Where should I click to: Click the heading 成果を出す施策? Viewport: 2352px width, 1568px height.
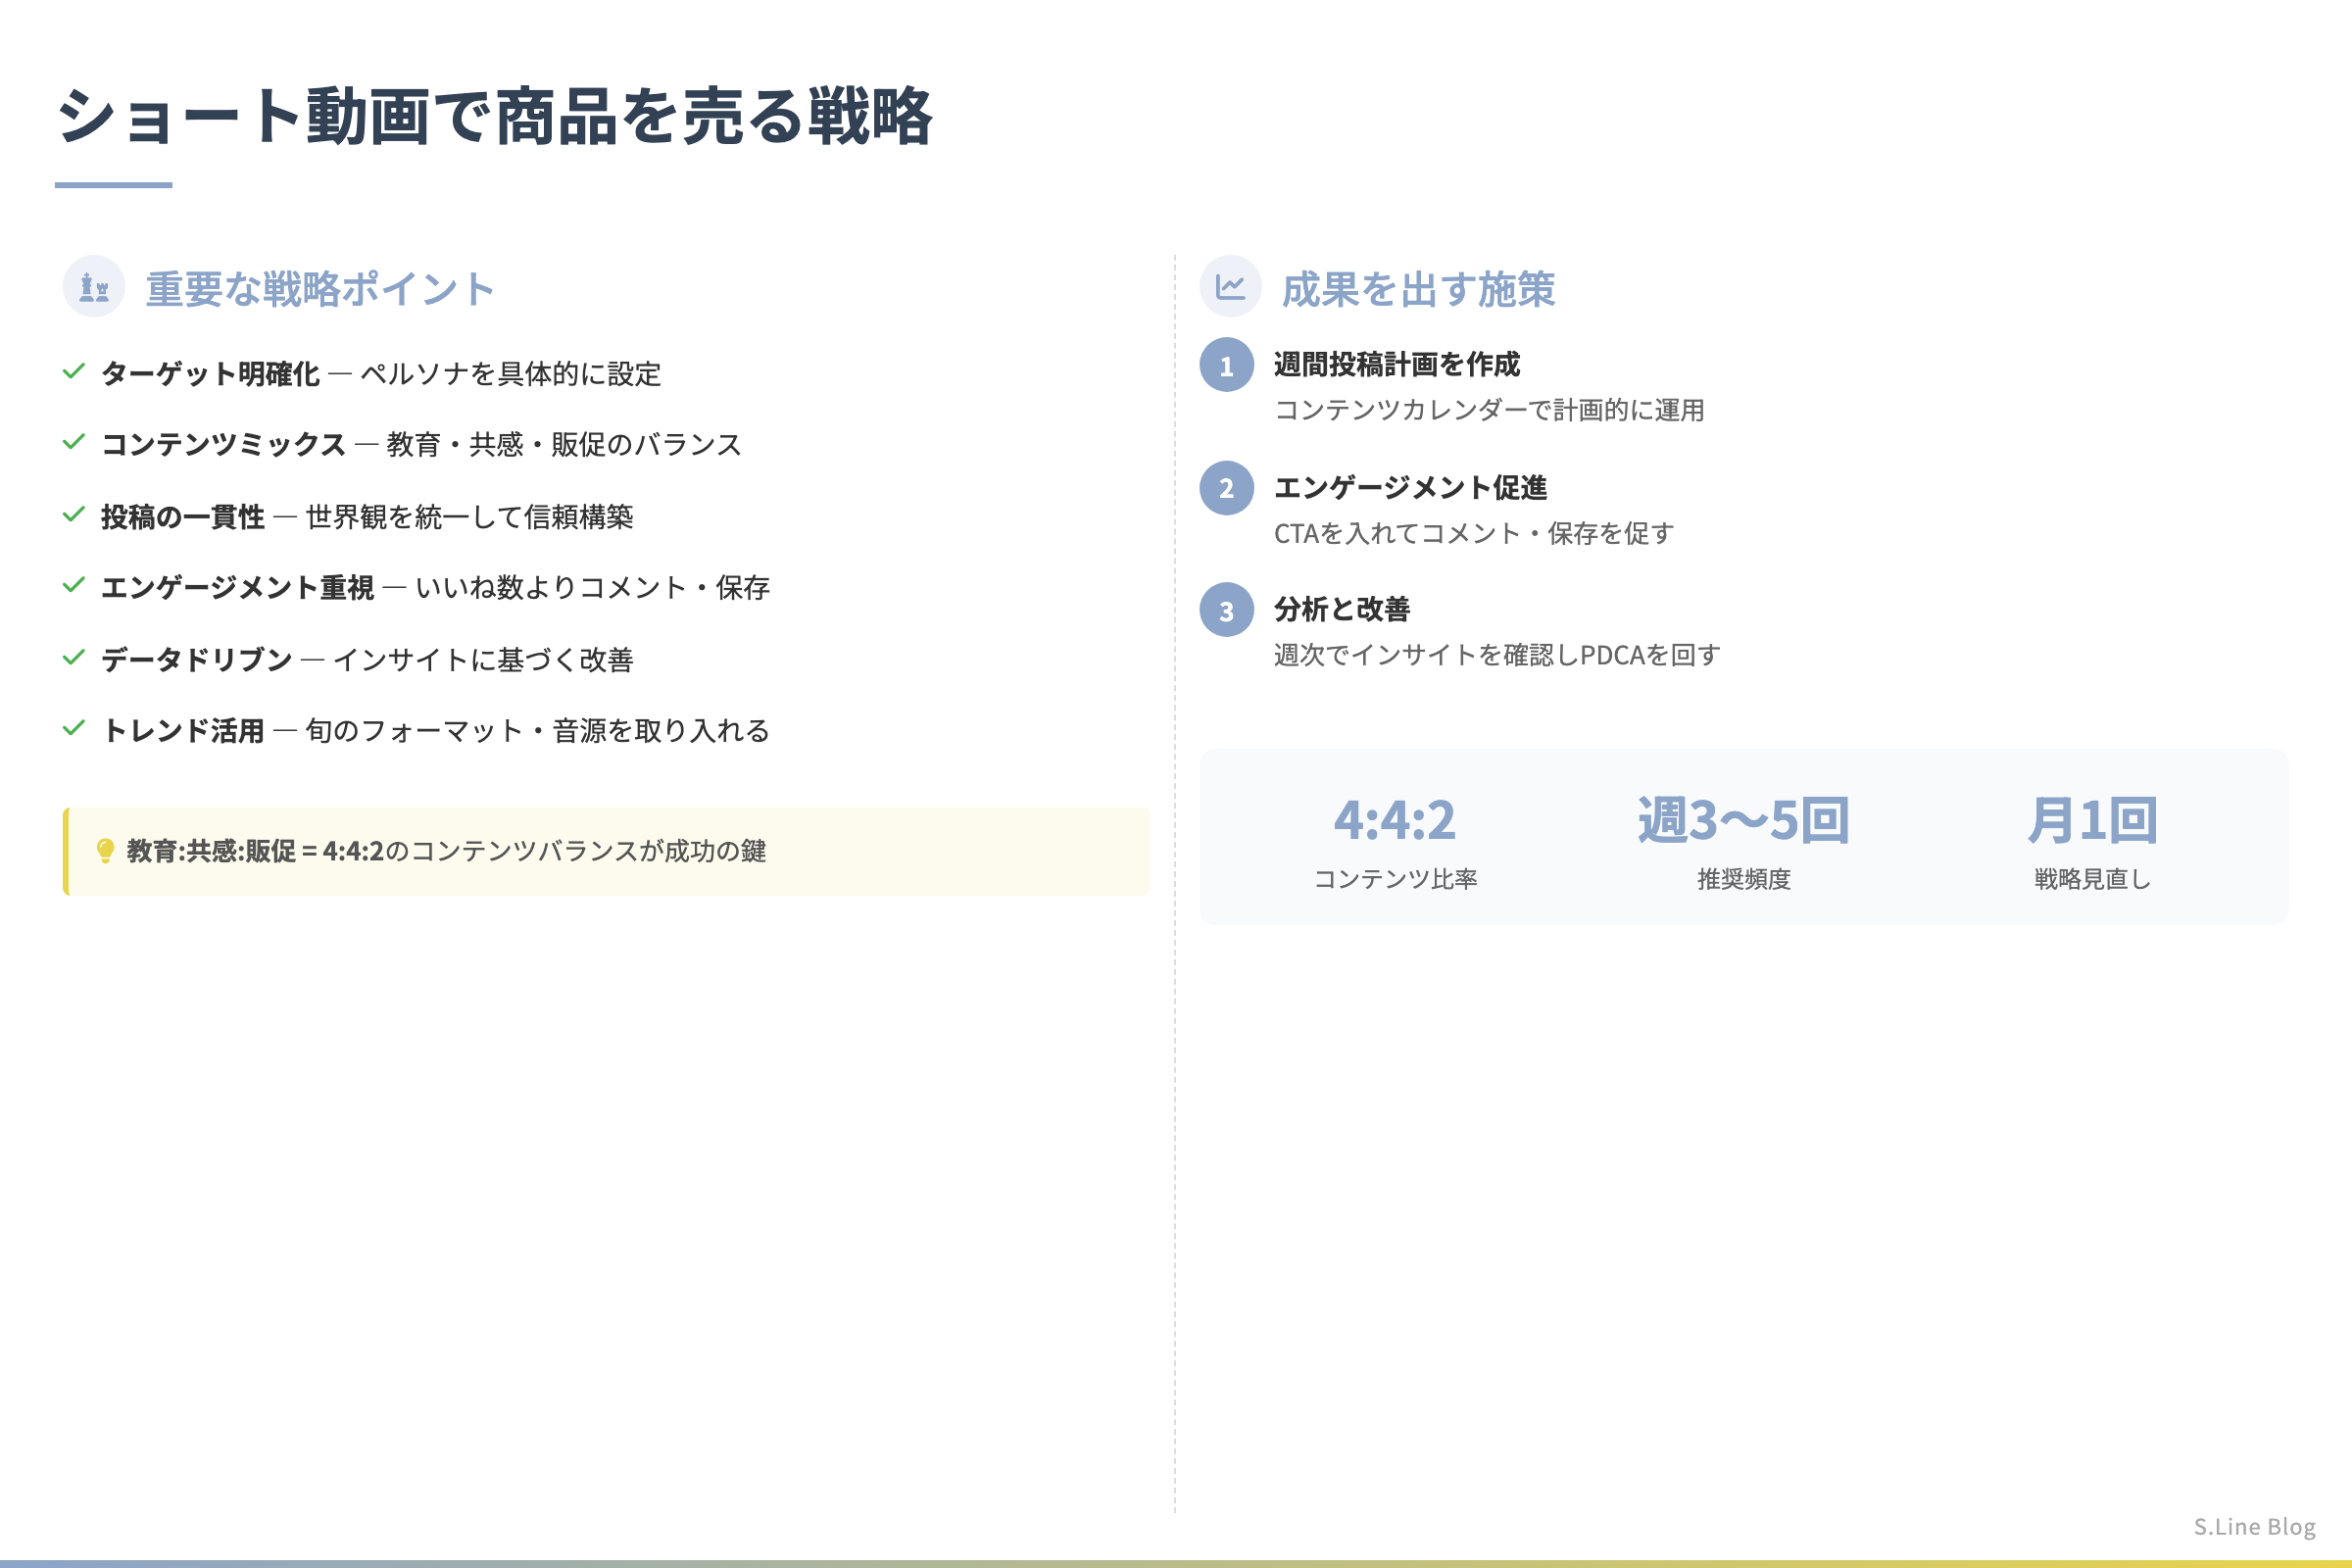[1418, 289]
